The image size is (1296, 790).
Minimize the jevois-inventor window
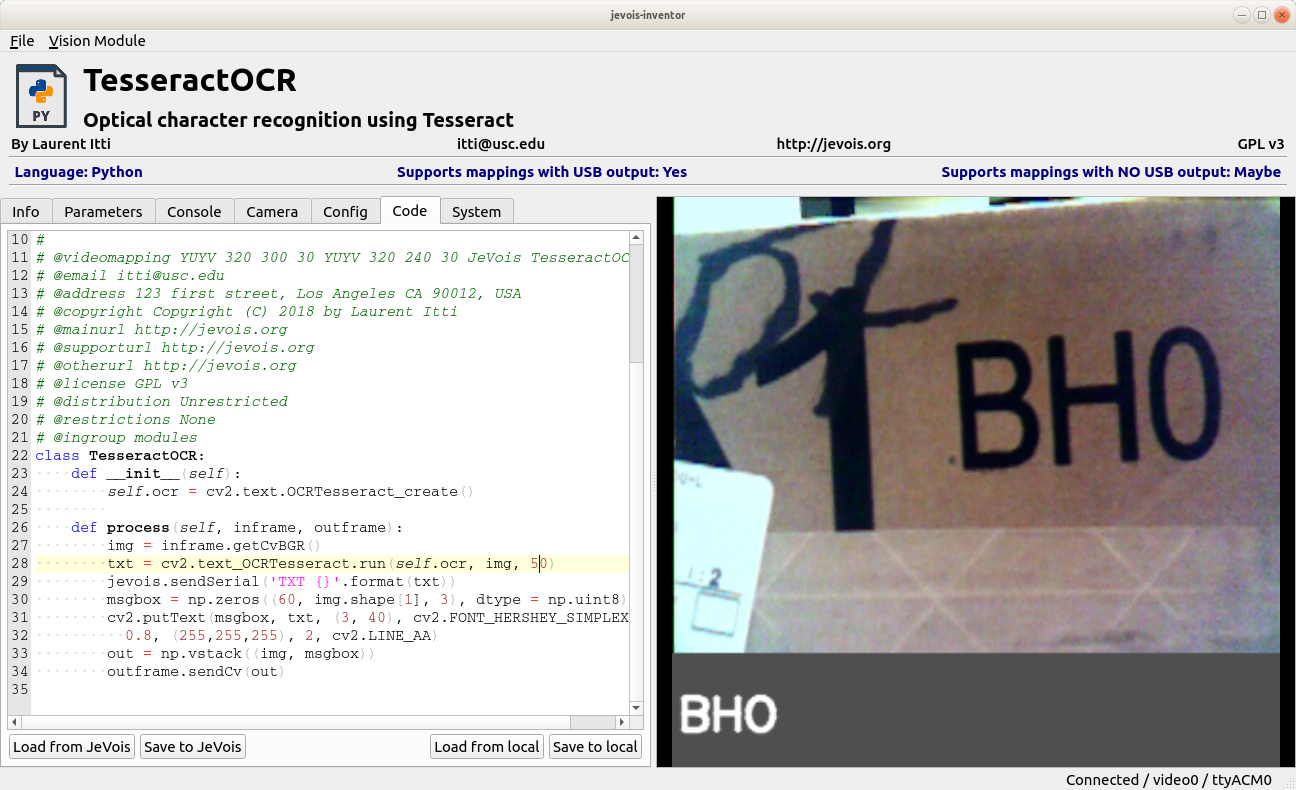[1243, 14]
